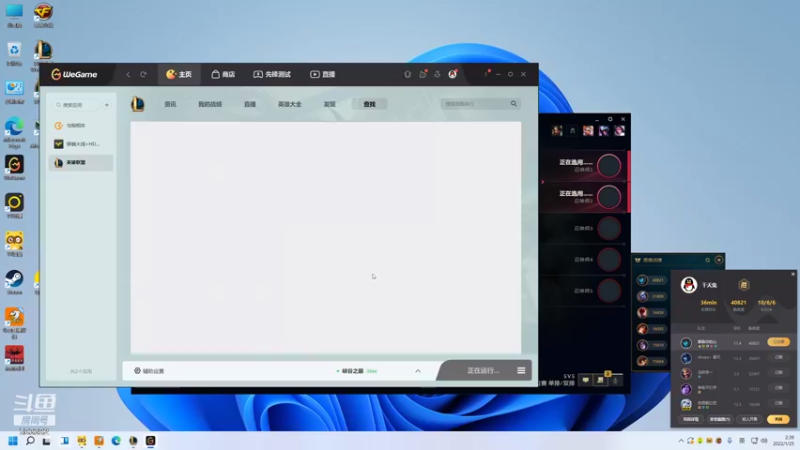Click the Edge icon in the taskbar
Screen dimensions: 800x450
tap(116, 441)
